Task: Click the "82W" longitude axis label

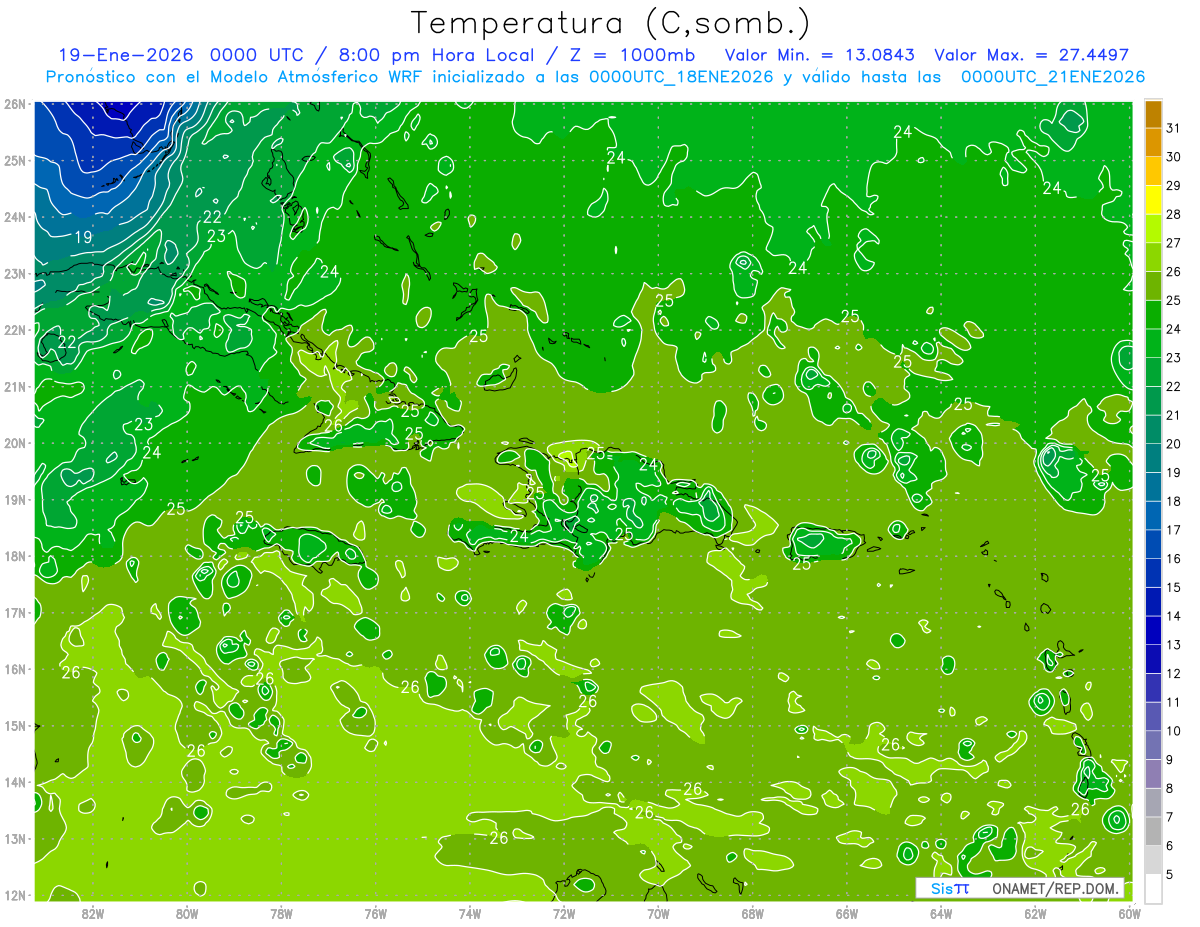Action: tap(93, 912)
